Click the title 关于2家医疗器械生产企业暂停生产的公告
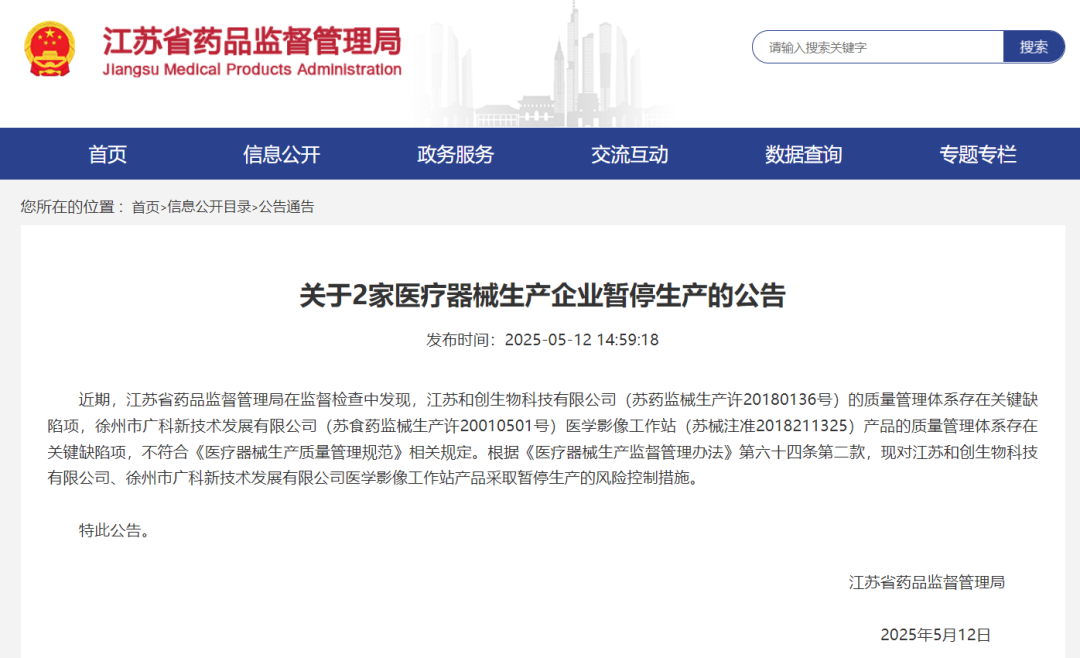 coord(543,296)
